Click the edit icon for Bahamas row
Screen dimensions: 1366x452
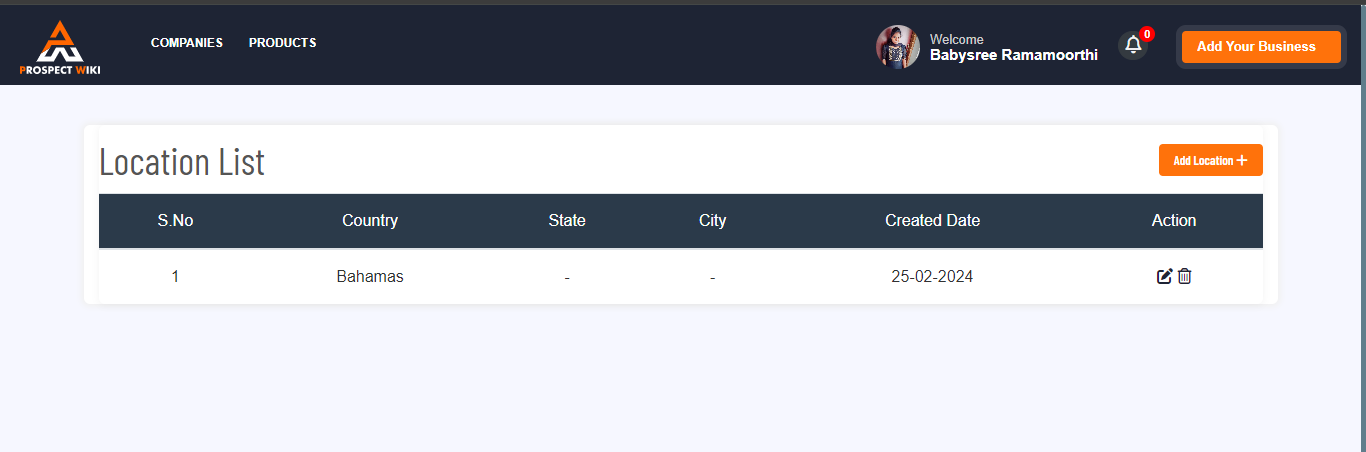[1164, 276]
